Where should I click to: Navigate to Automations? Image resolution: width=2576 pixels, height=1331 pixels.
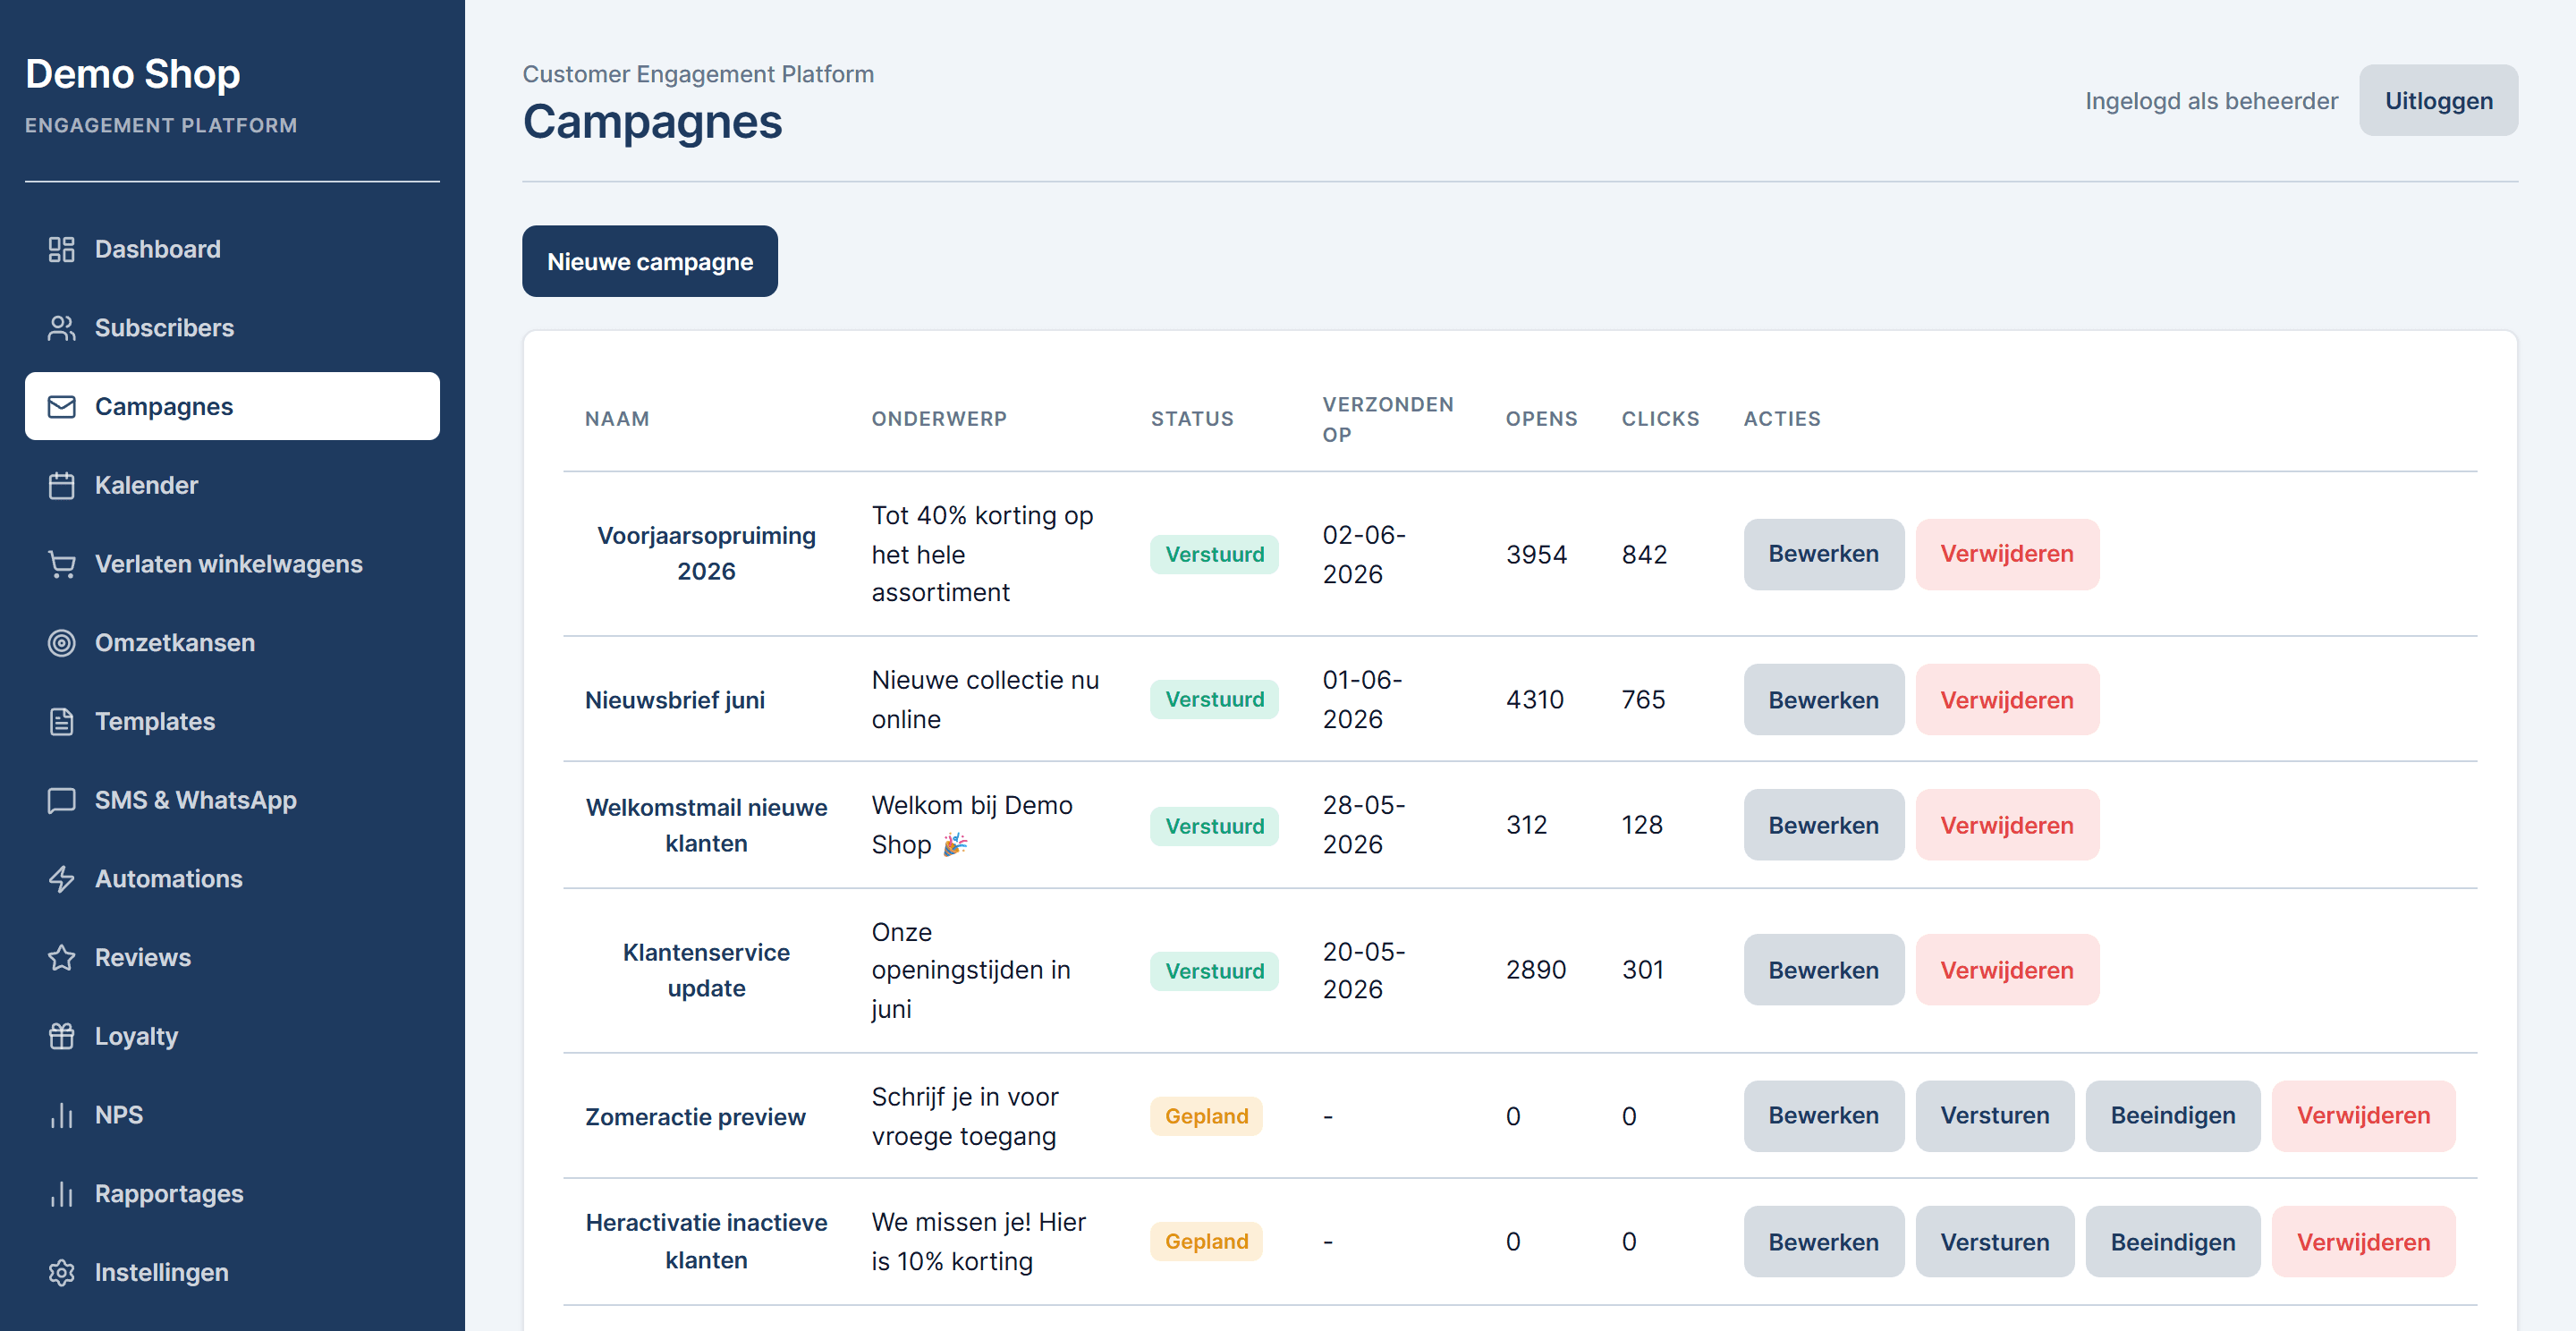232,879
